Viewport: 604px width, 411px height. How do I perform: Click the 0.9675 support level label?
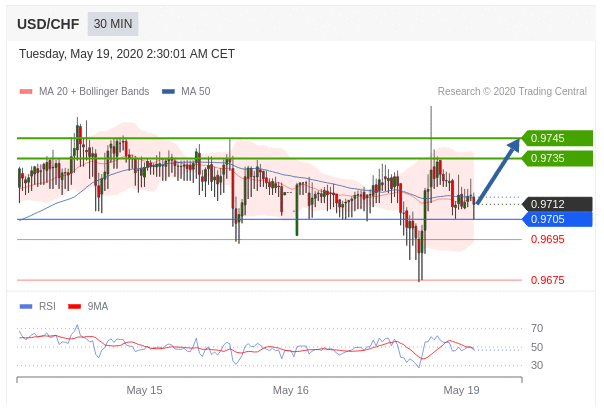coord(547,280)
